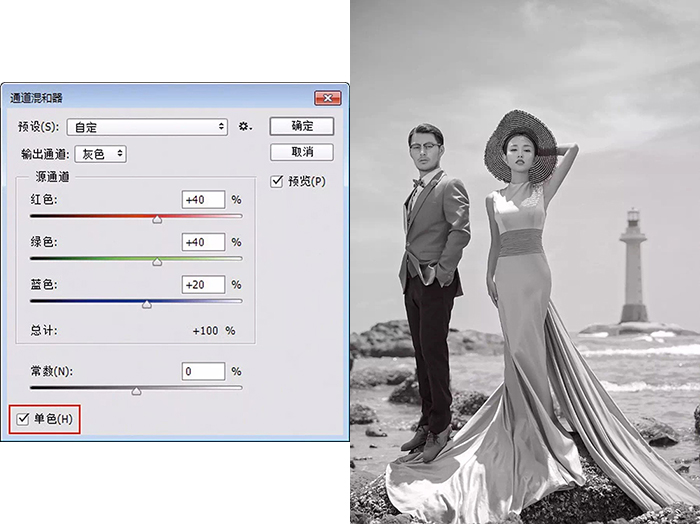
Task: Click the 红色 percentage input field
Action: [204, 200]
